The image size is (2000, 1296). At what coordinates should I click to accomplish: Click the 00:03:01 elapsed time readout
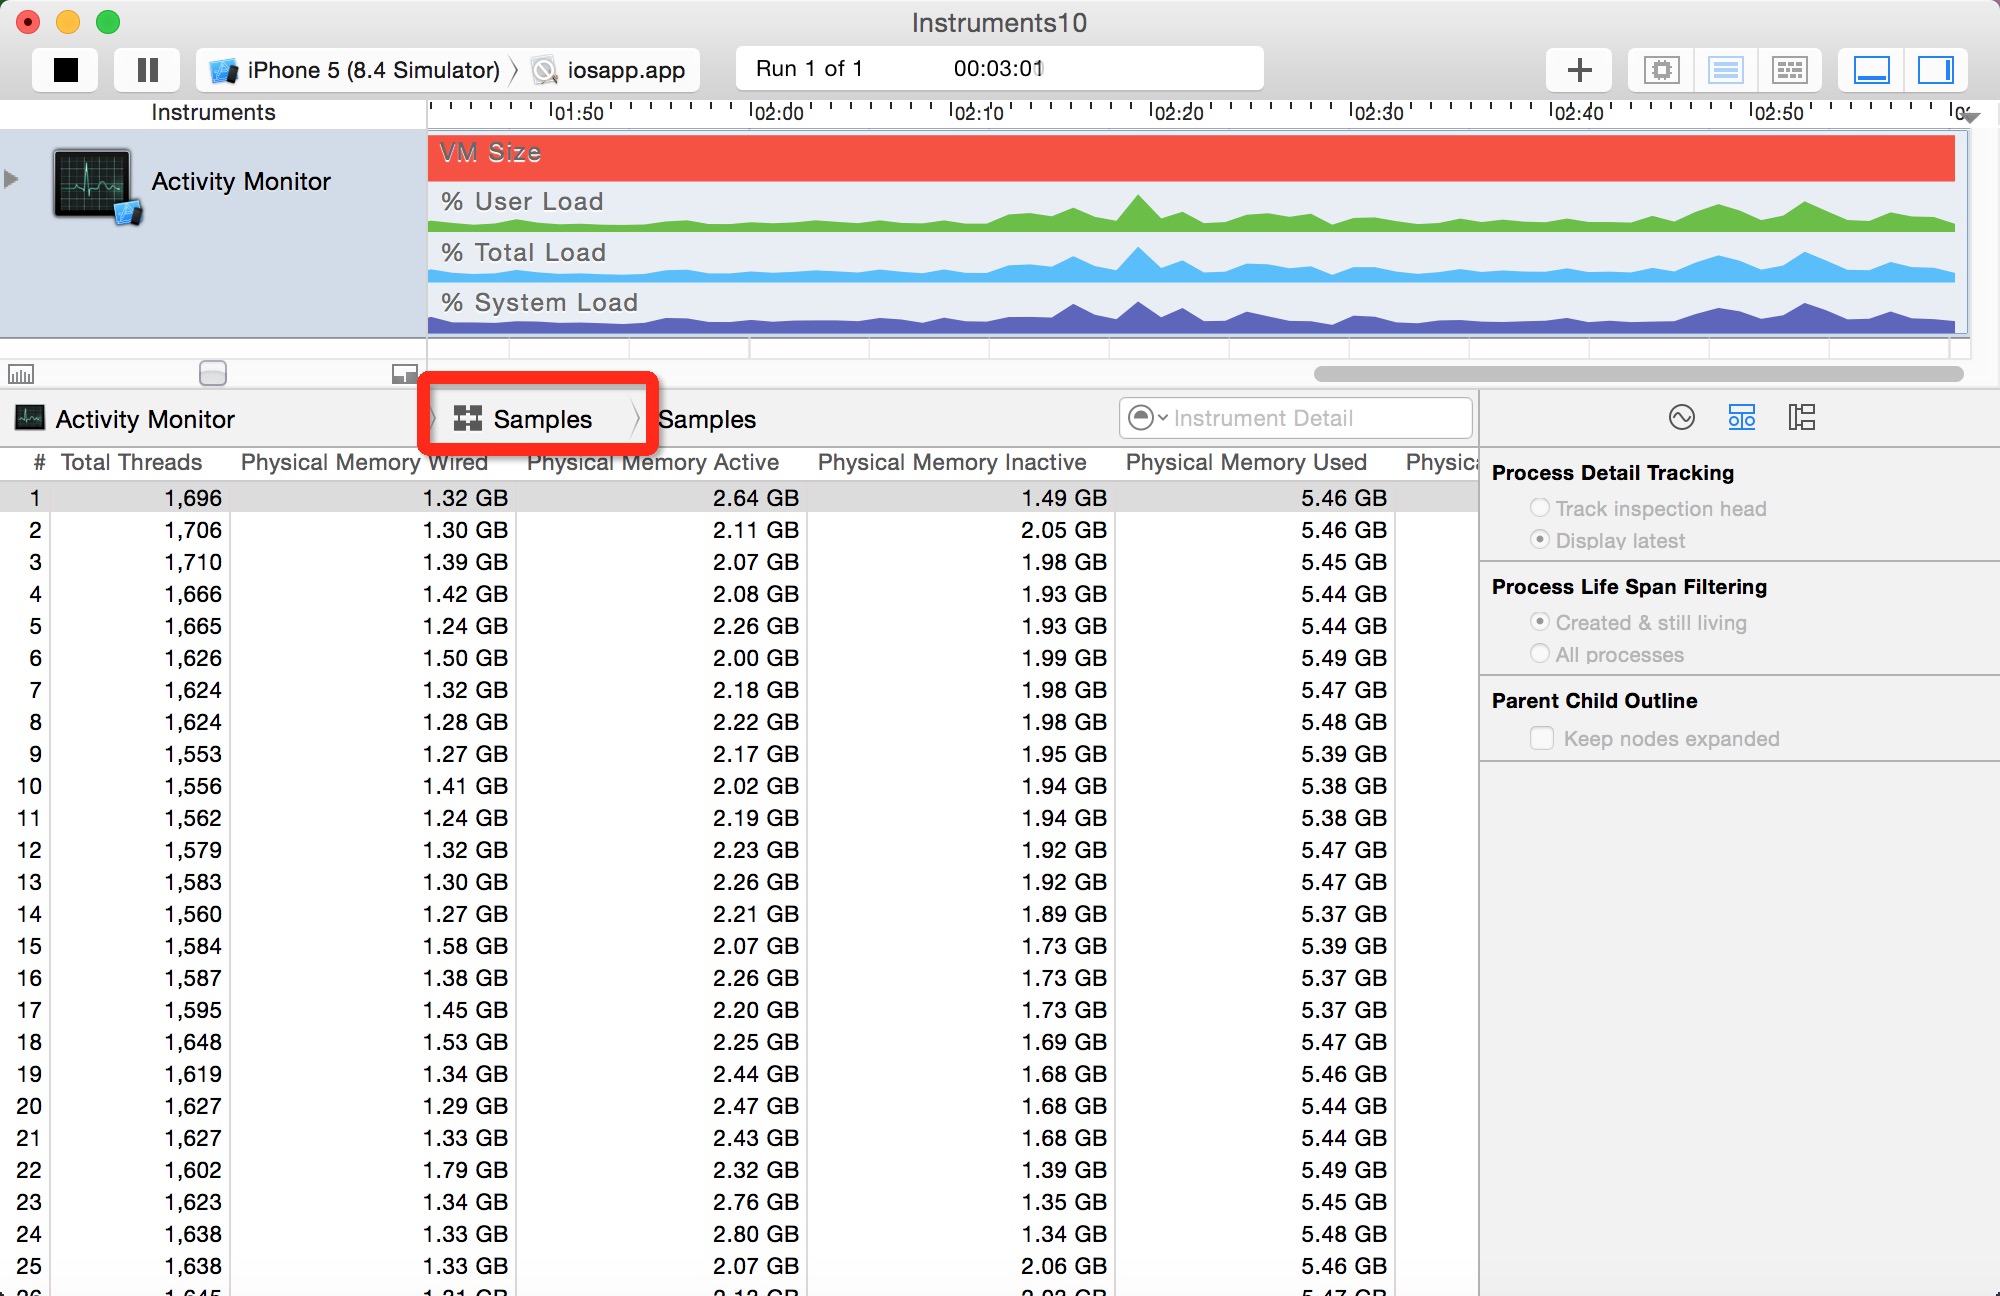pyautogui.click(x=998, y=68)
